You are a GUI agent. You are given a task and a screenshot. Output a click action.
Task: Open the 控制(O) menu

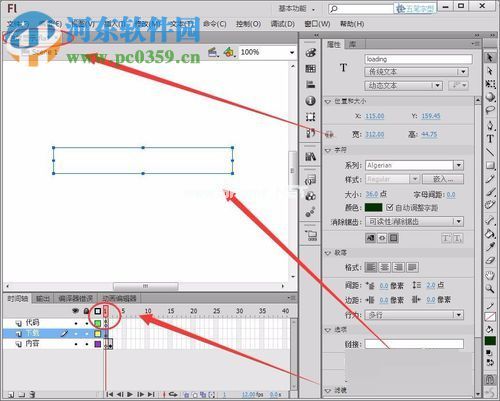(248, 24)
